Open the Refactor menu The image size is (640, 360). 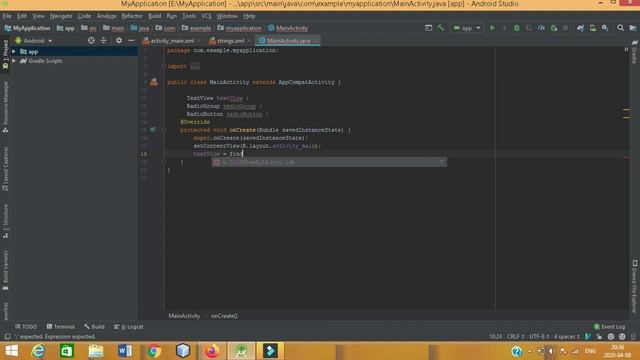click(x=132, y=16)
